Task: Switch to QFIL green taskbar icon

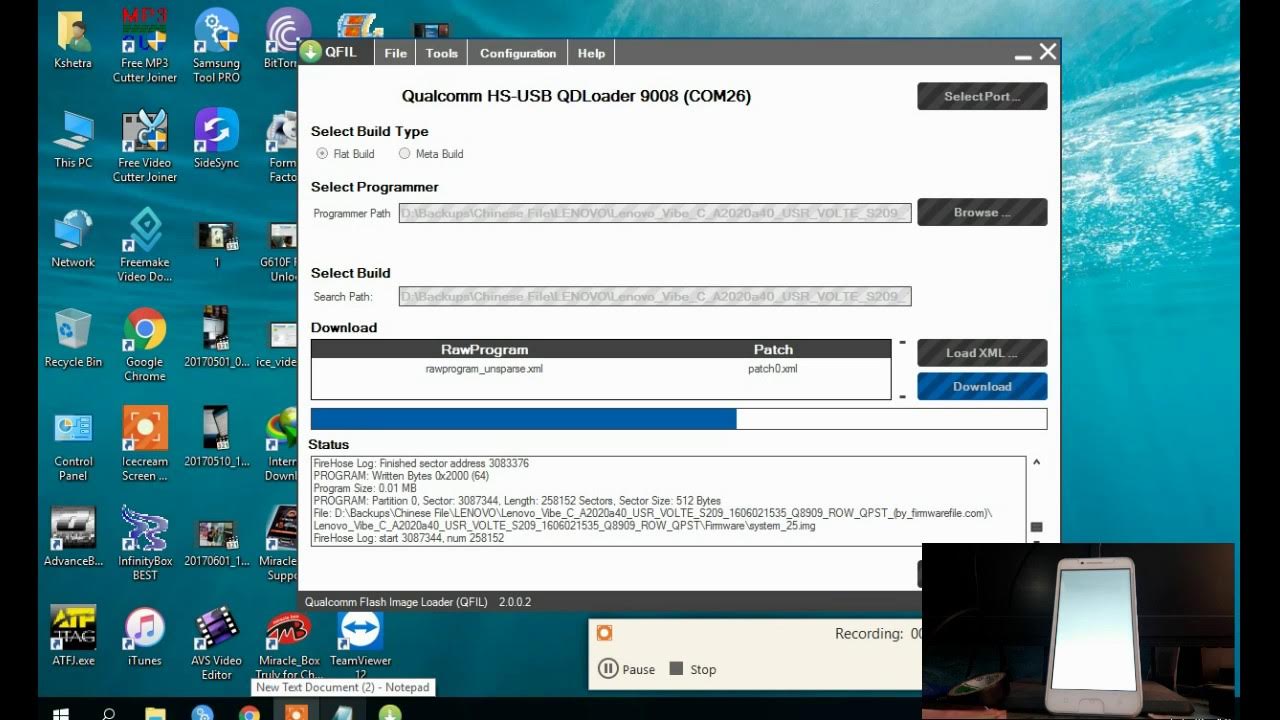Action: click(x=390, y=712)
